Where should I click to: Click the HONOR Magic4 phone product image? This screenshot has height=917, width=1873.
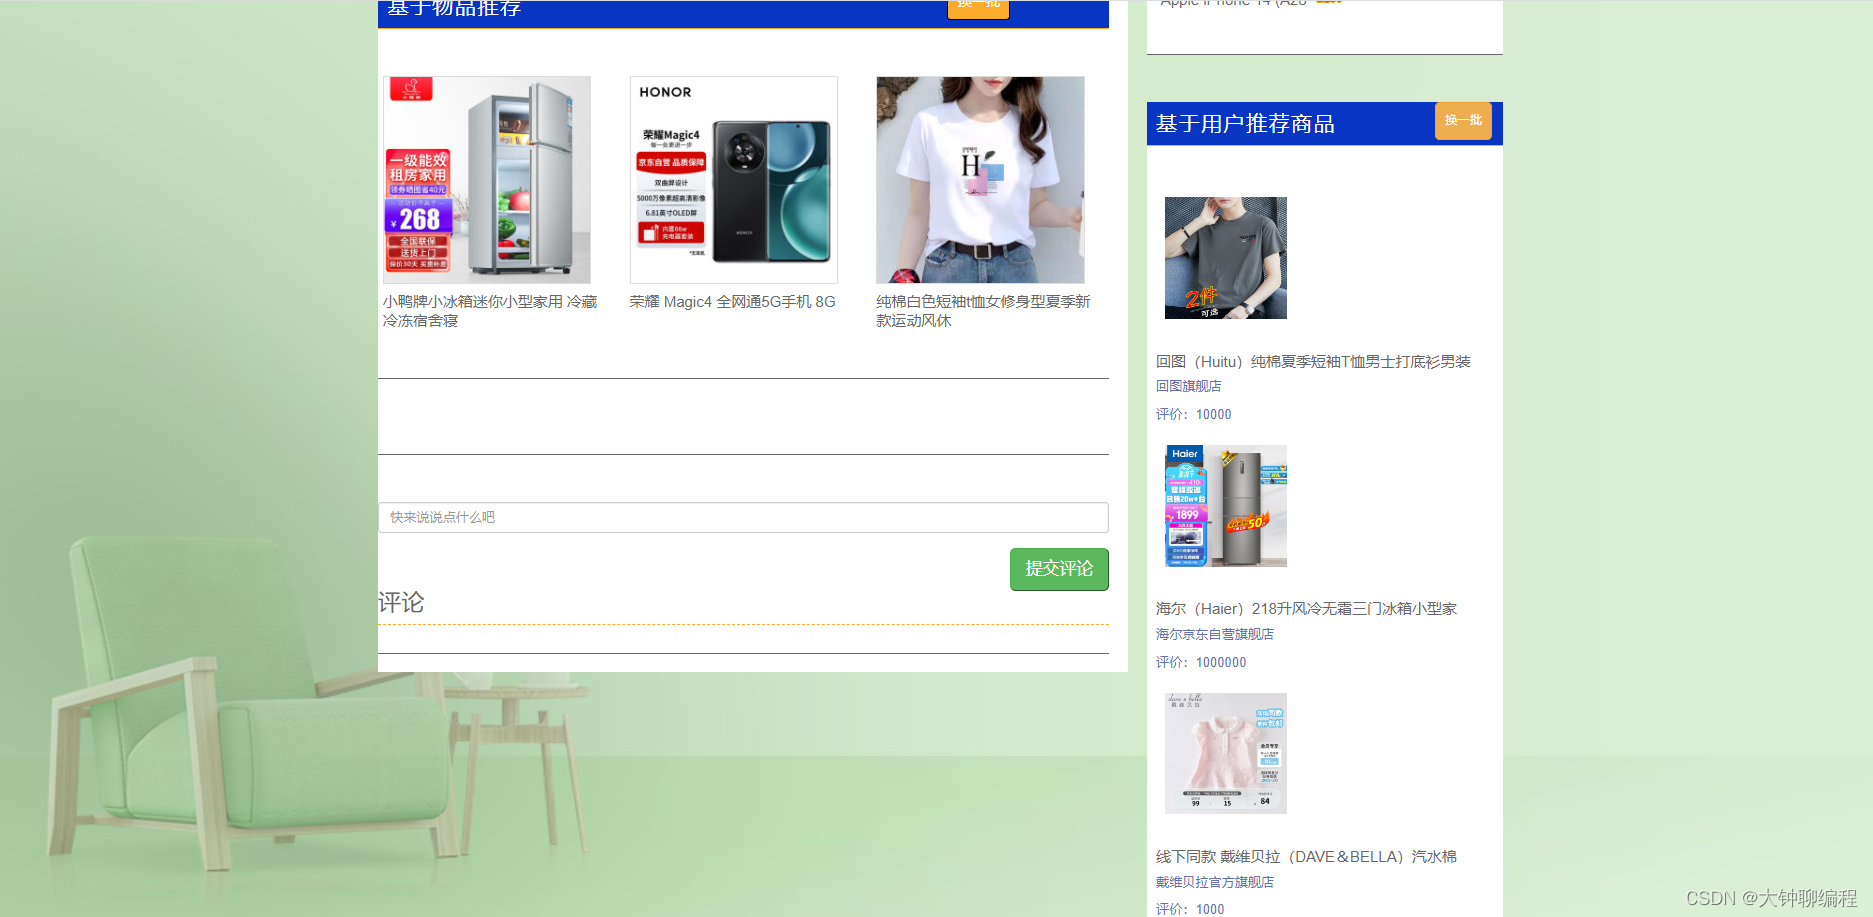(733, 180)
